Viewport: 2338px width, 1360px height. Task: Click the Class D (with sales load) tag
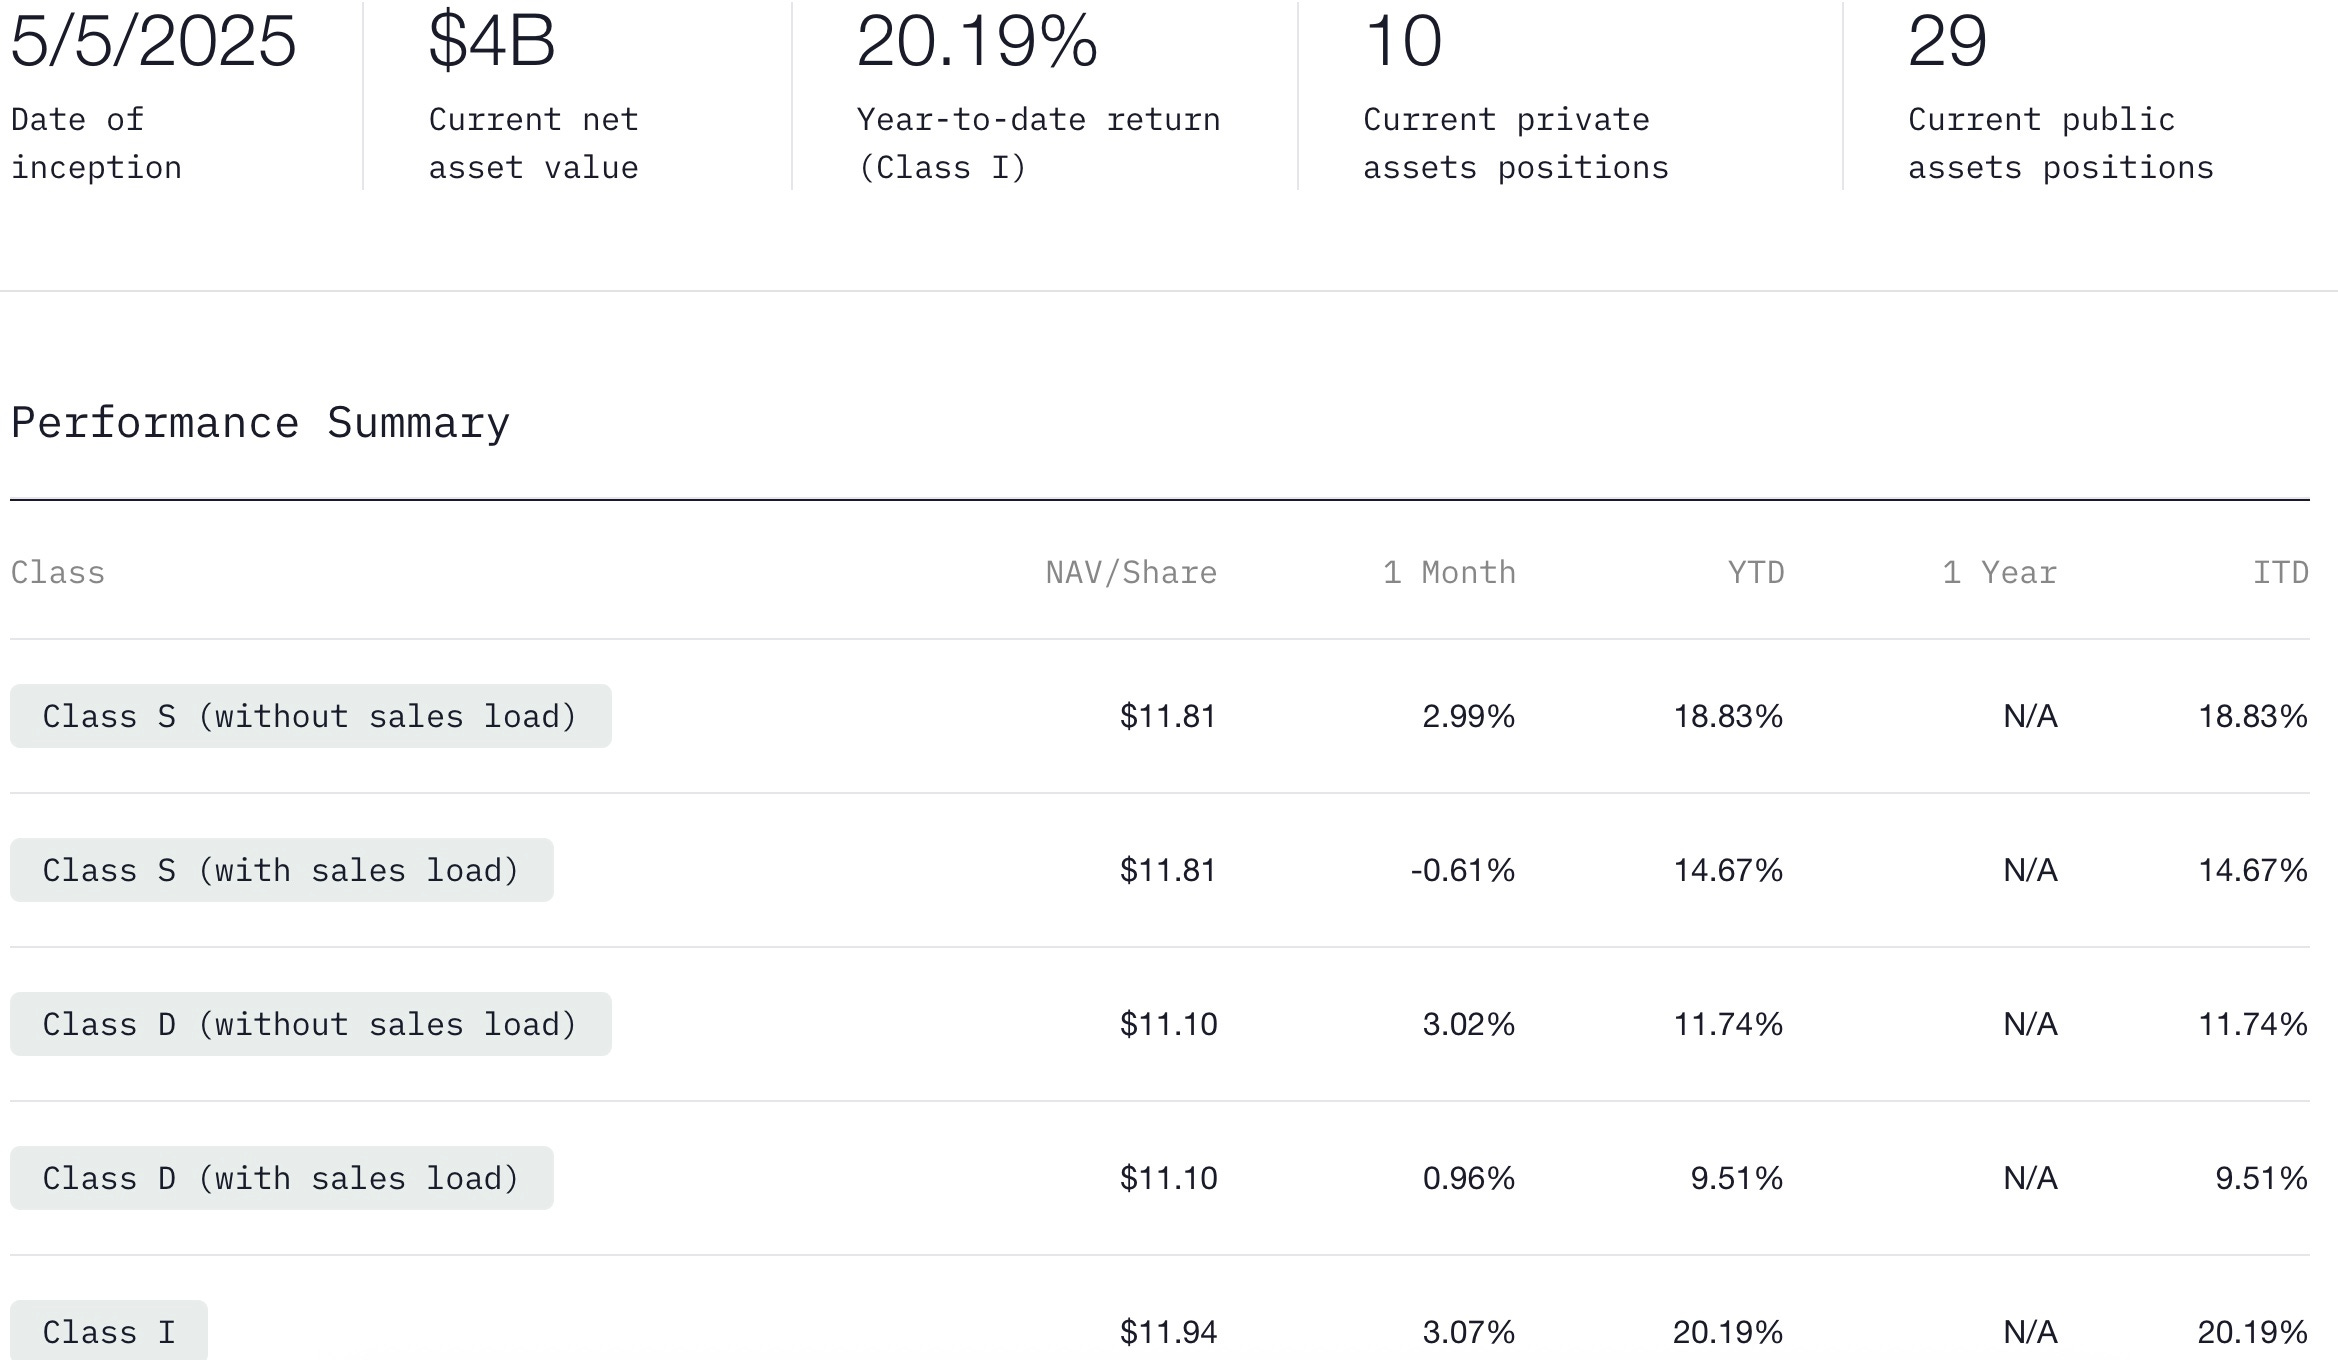pyautogui.click(x=281, y=1178)
